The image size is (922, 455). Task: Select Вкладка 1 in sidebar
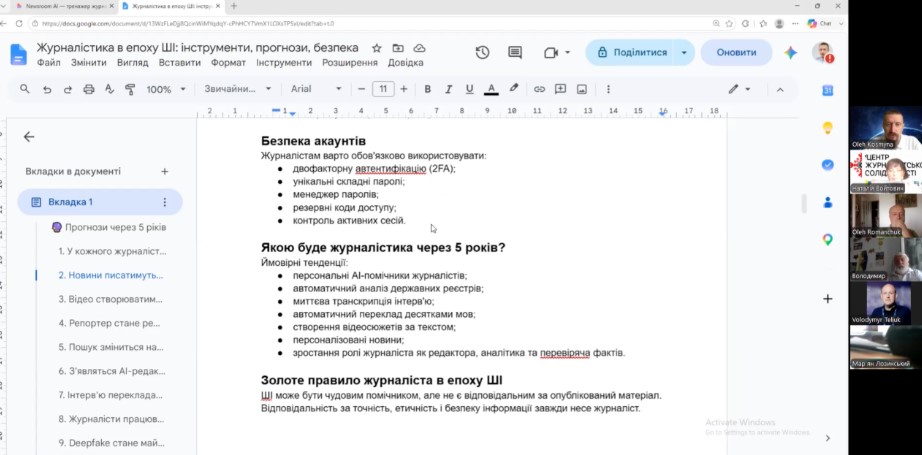[x=100, y=202]
